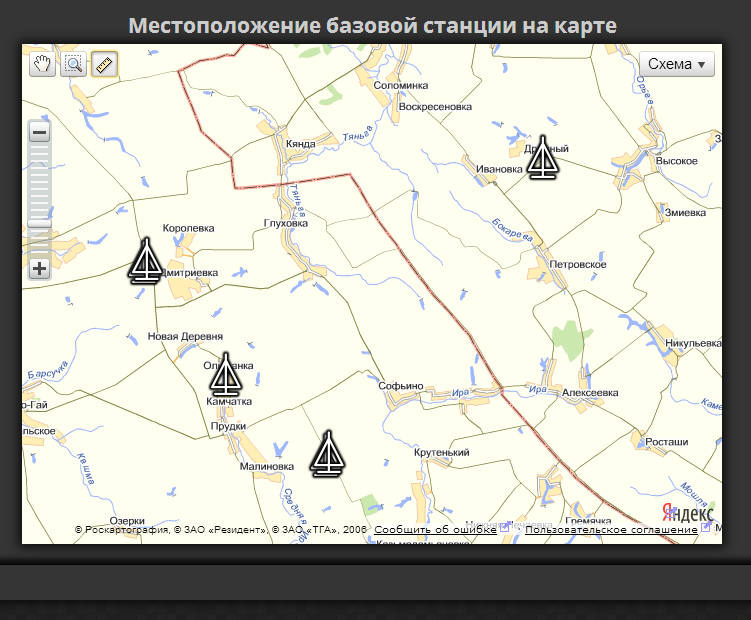The width and height of the screenshot is (751, 620).
Task: Click the zoom slider handle
Action: [40, 224]
